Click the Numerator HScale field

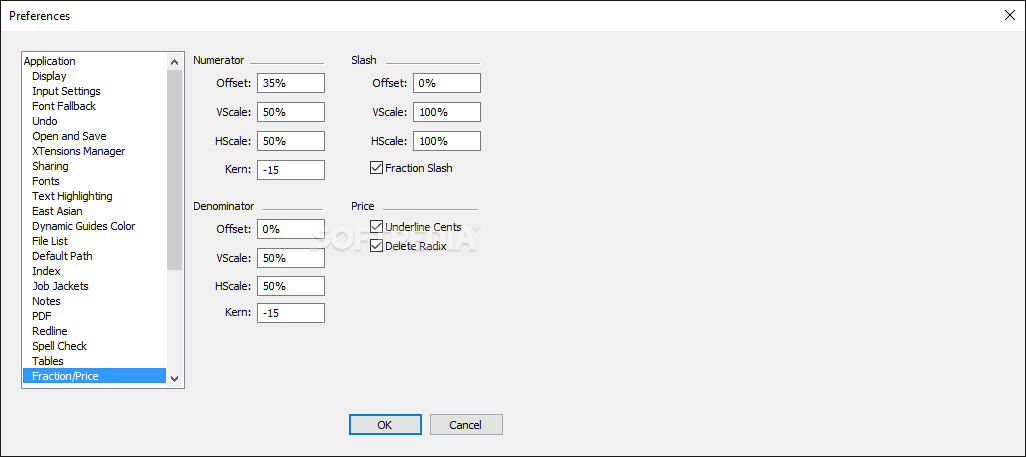(291, 141)
